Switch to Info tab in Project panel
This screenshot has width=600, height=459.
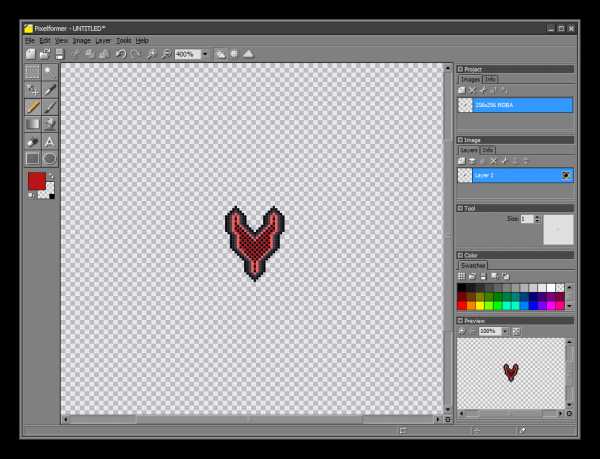click(x=490, y=79)
